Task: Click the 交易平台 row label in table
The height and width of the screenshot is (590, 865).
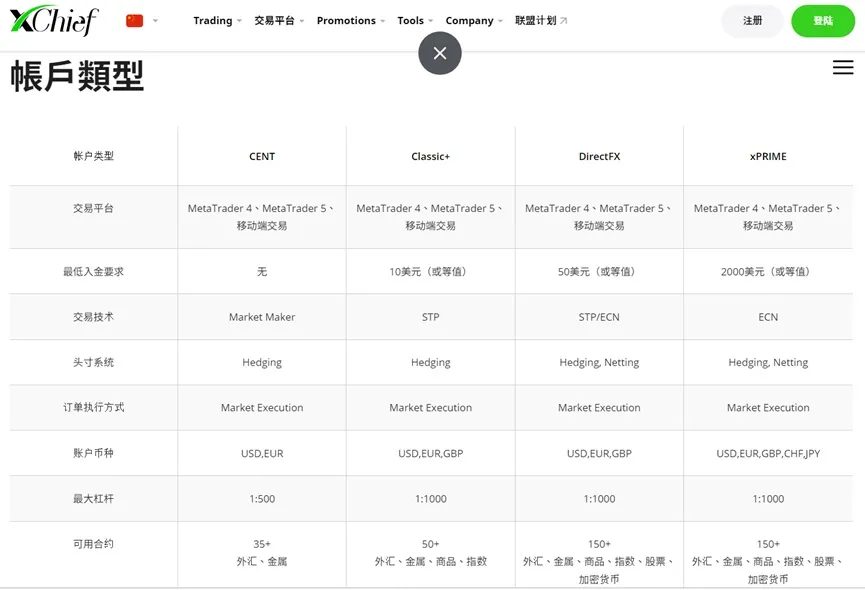Action: click(x=93, y=208)
